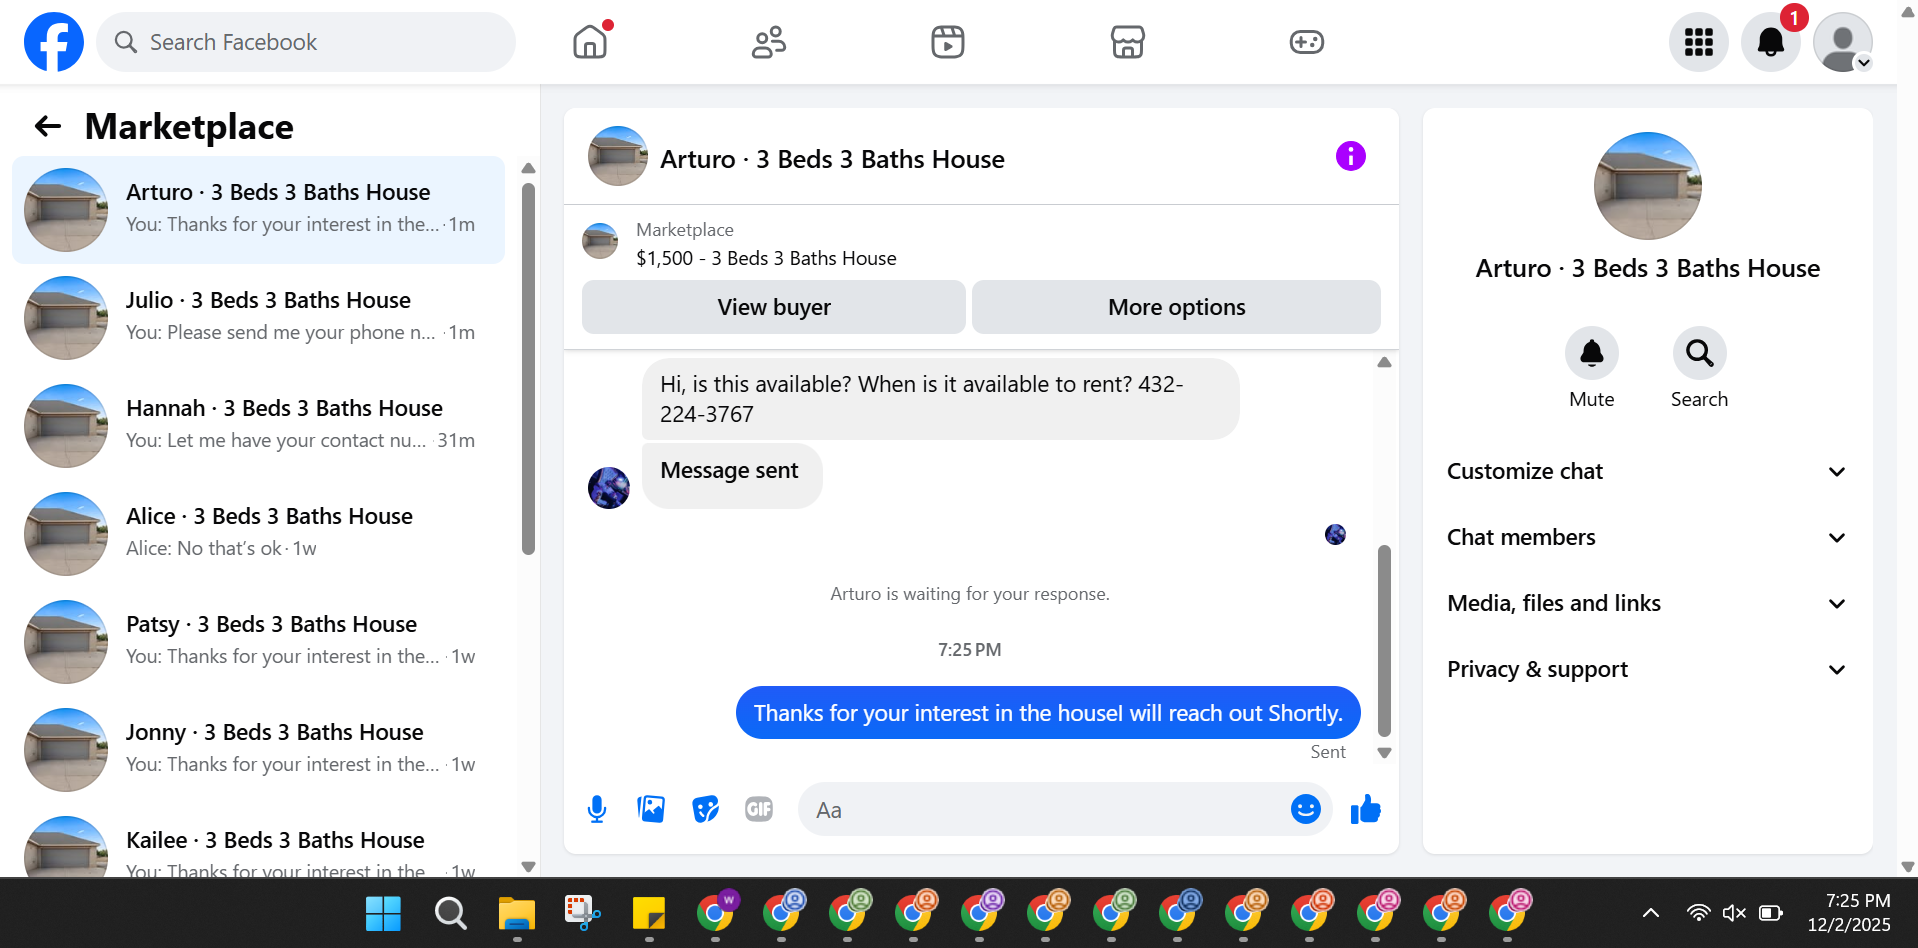This screenshot has width=1918, height=948.
Task: Open the purple conversation info icon
Action: (x=1351, y=156)
